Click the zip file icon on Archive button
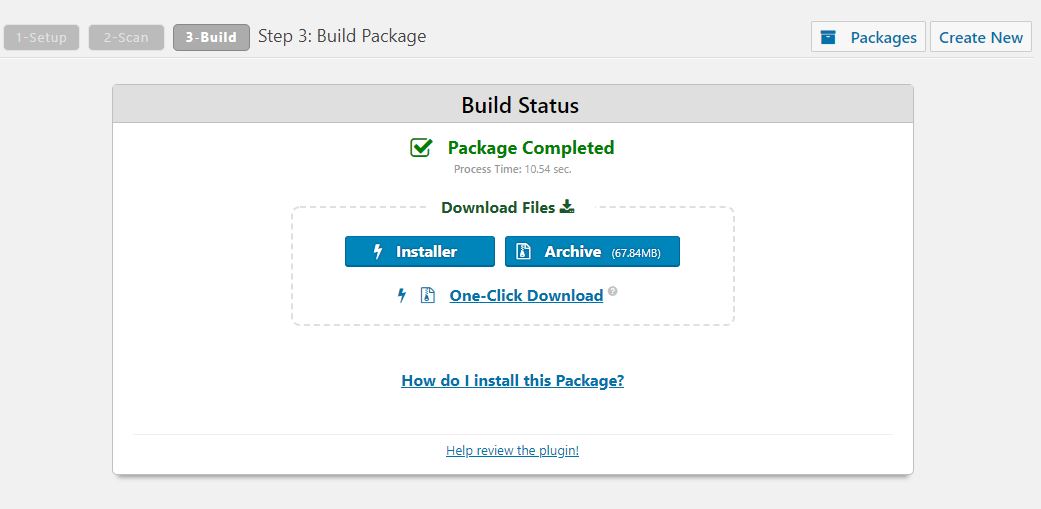This screenshot has height=509, width=1041. point(524,252)
